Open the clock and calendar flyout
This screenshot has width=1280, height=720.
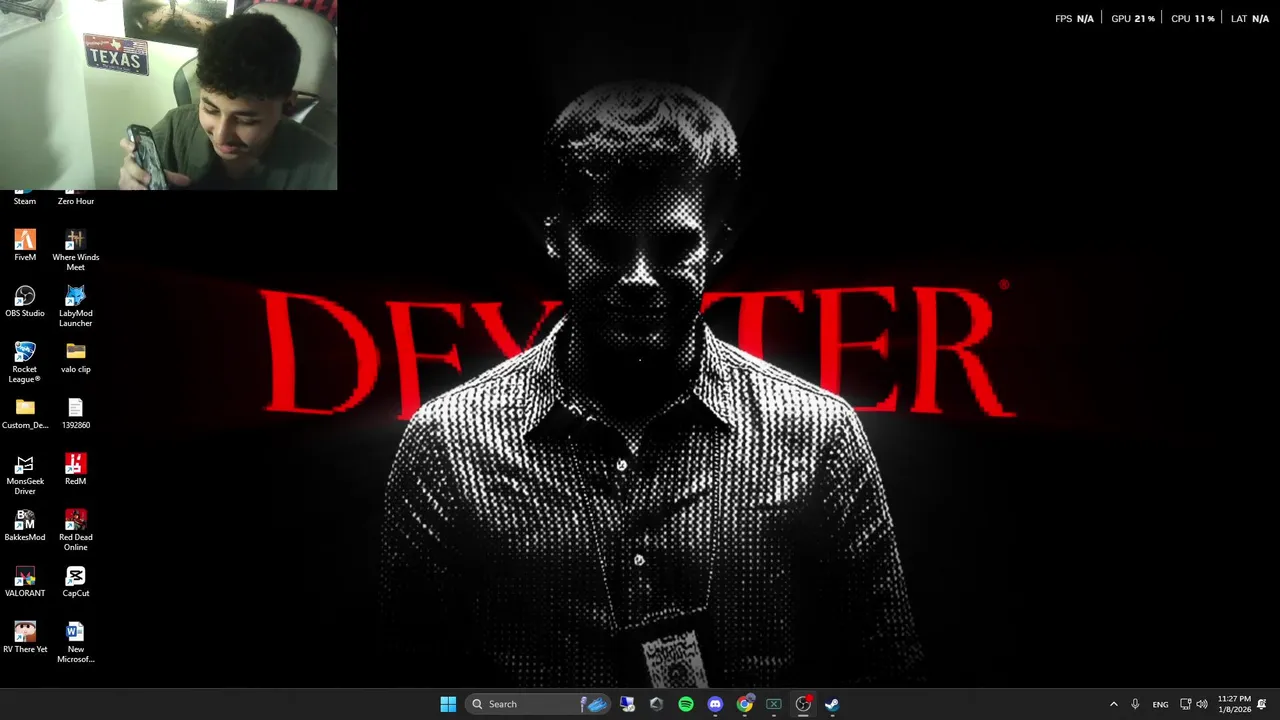click(1234, 704)
